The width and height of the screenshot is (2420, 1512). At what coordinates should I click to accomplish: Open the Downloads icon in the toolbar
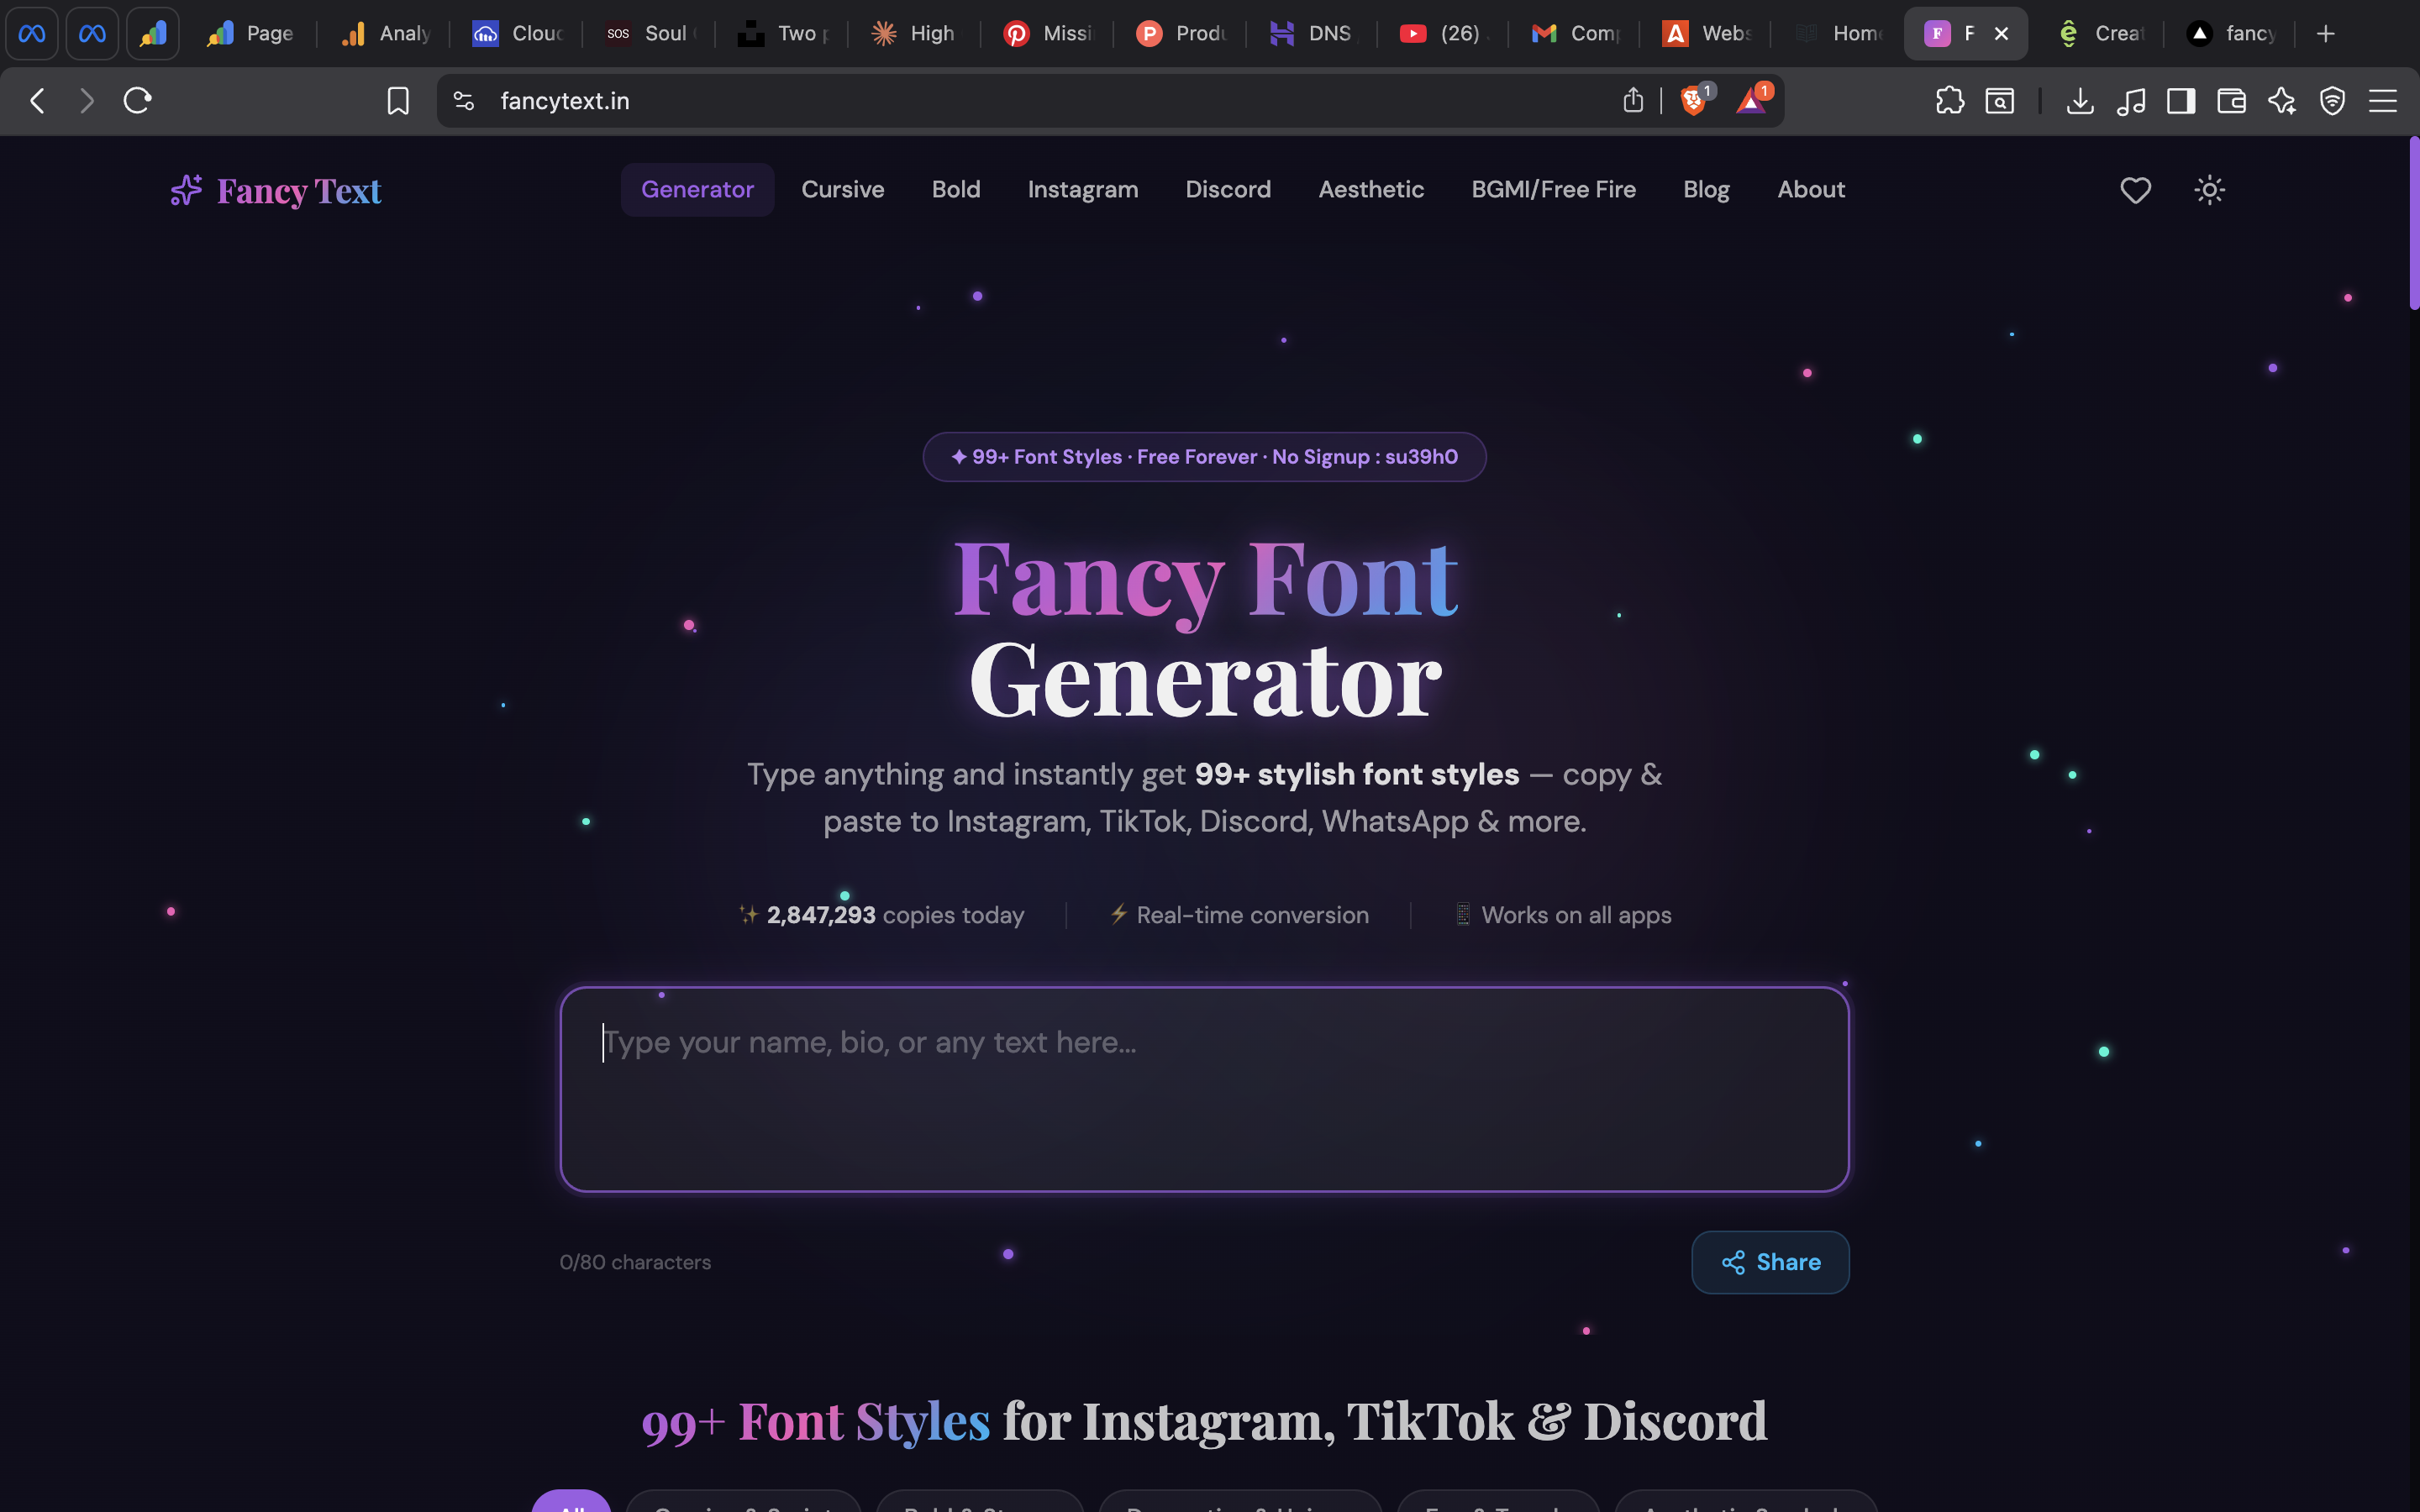point(2080,100)
